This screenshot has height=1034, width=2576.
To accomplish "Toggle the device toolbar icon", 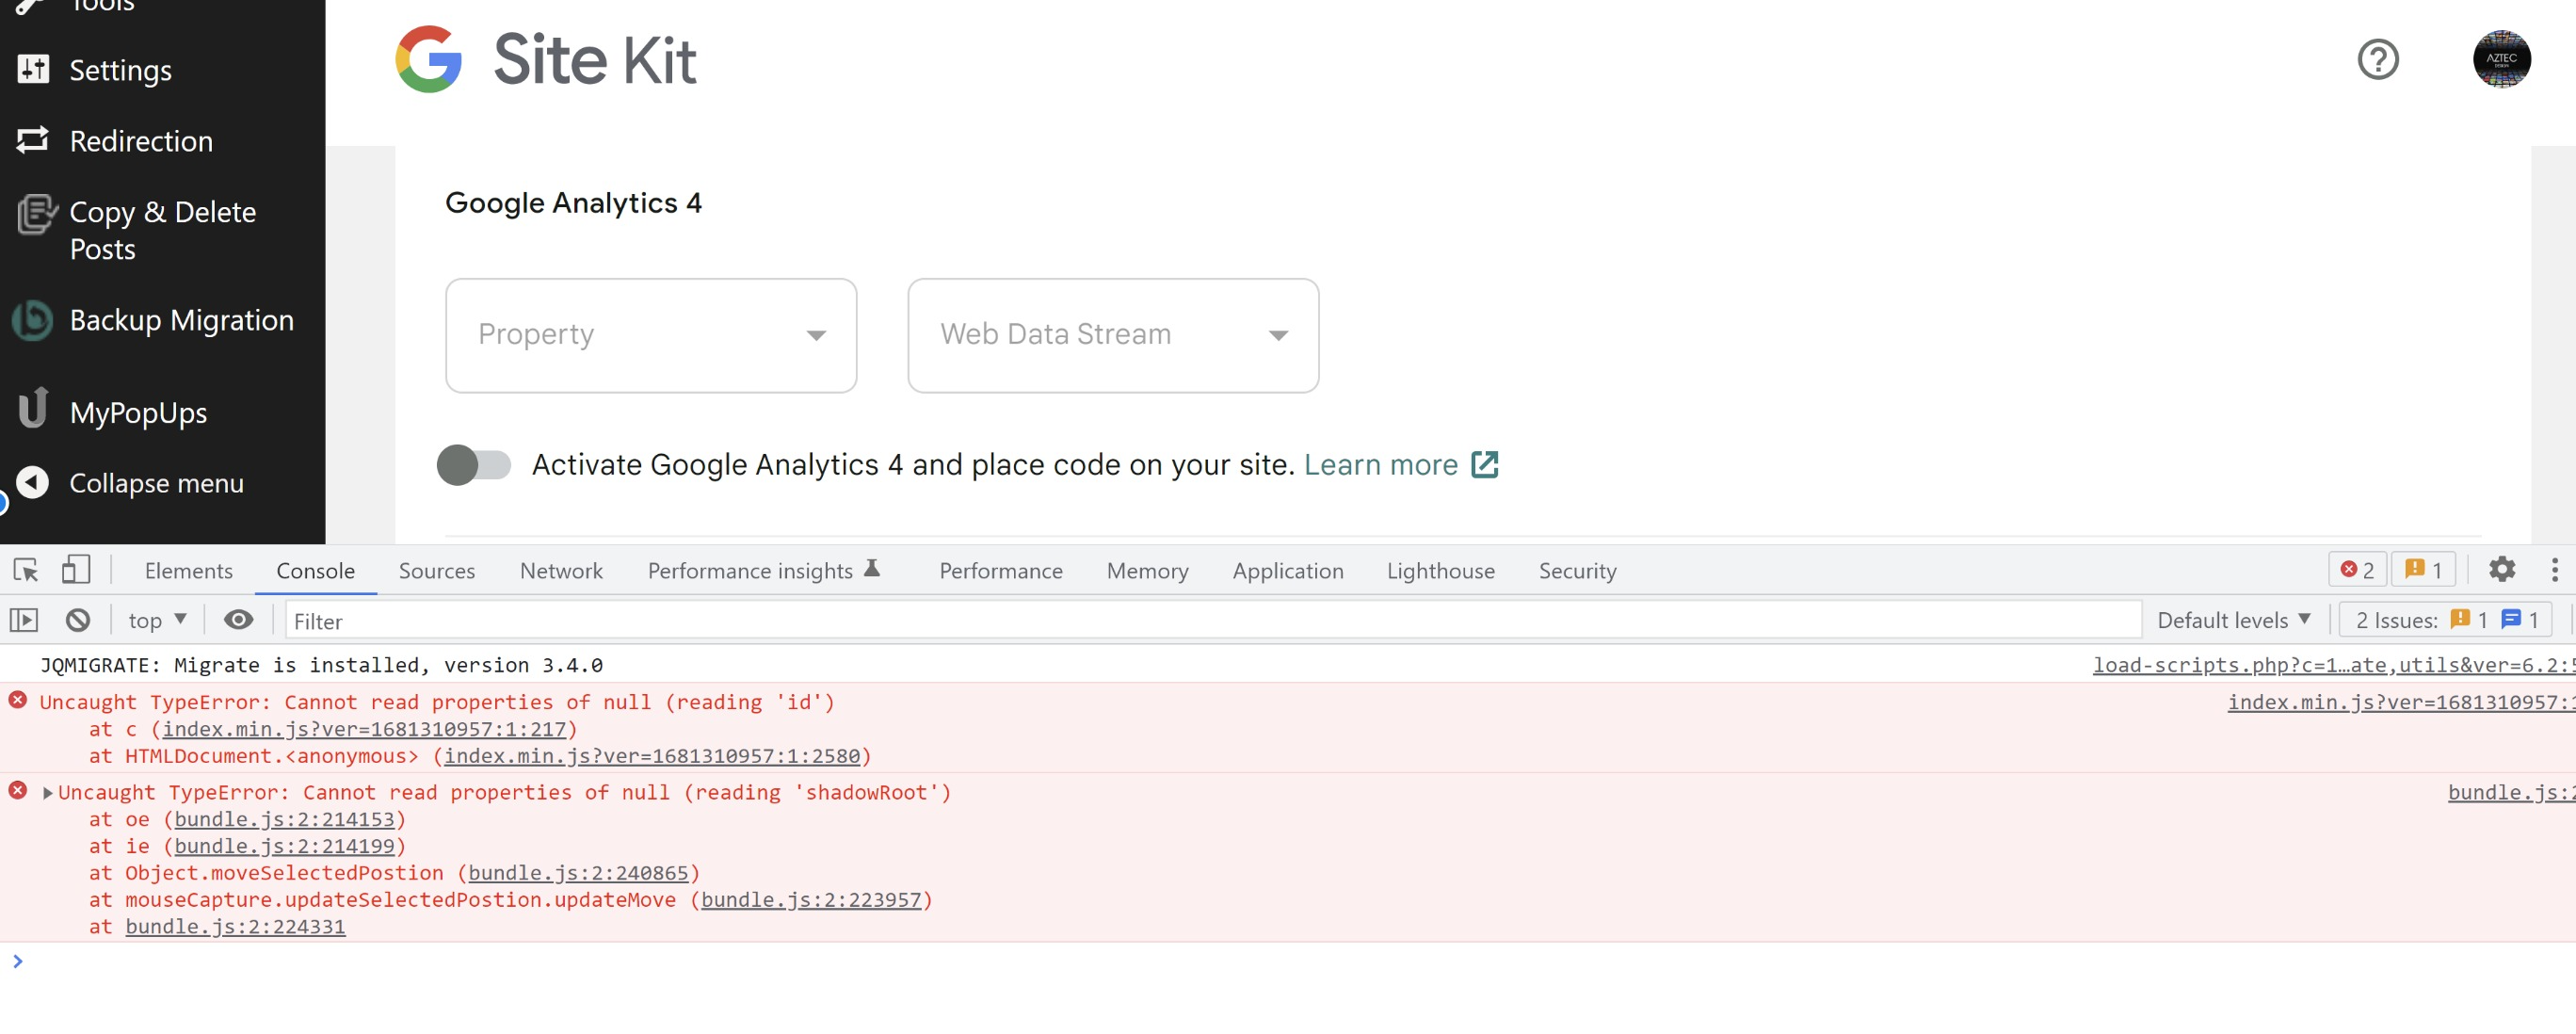I will (74, 569).
